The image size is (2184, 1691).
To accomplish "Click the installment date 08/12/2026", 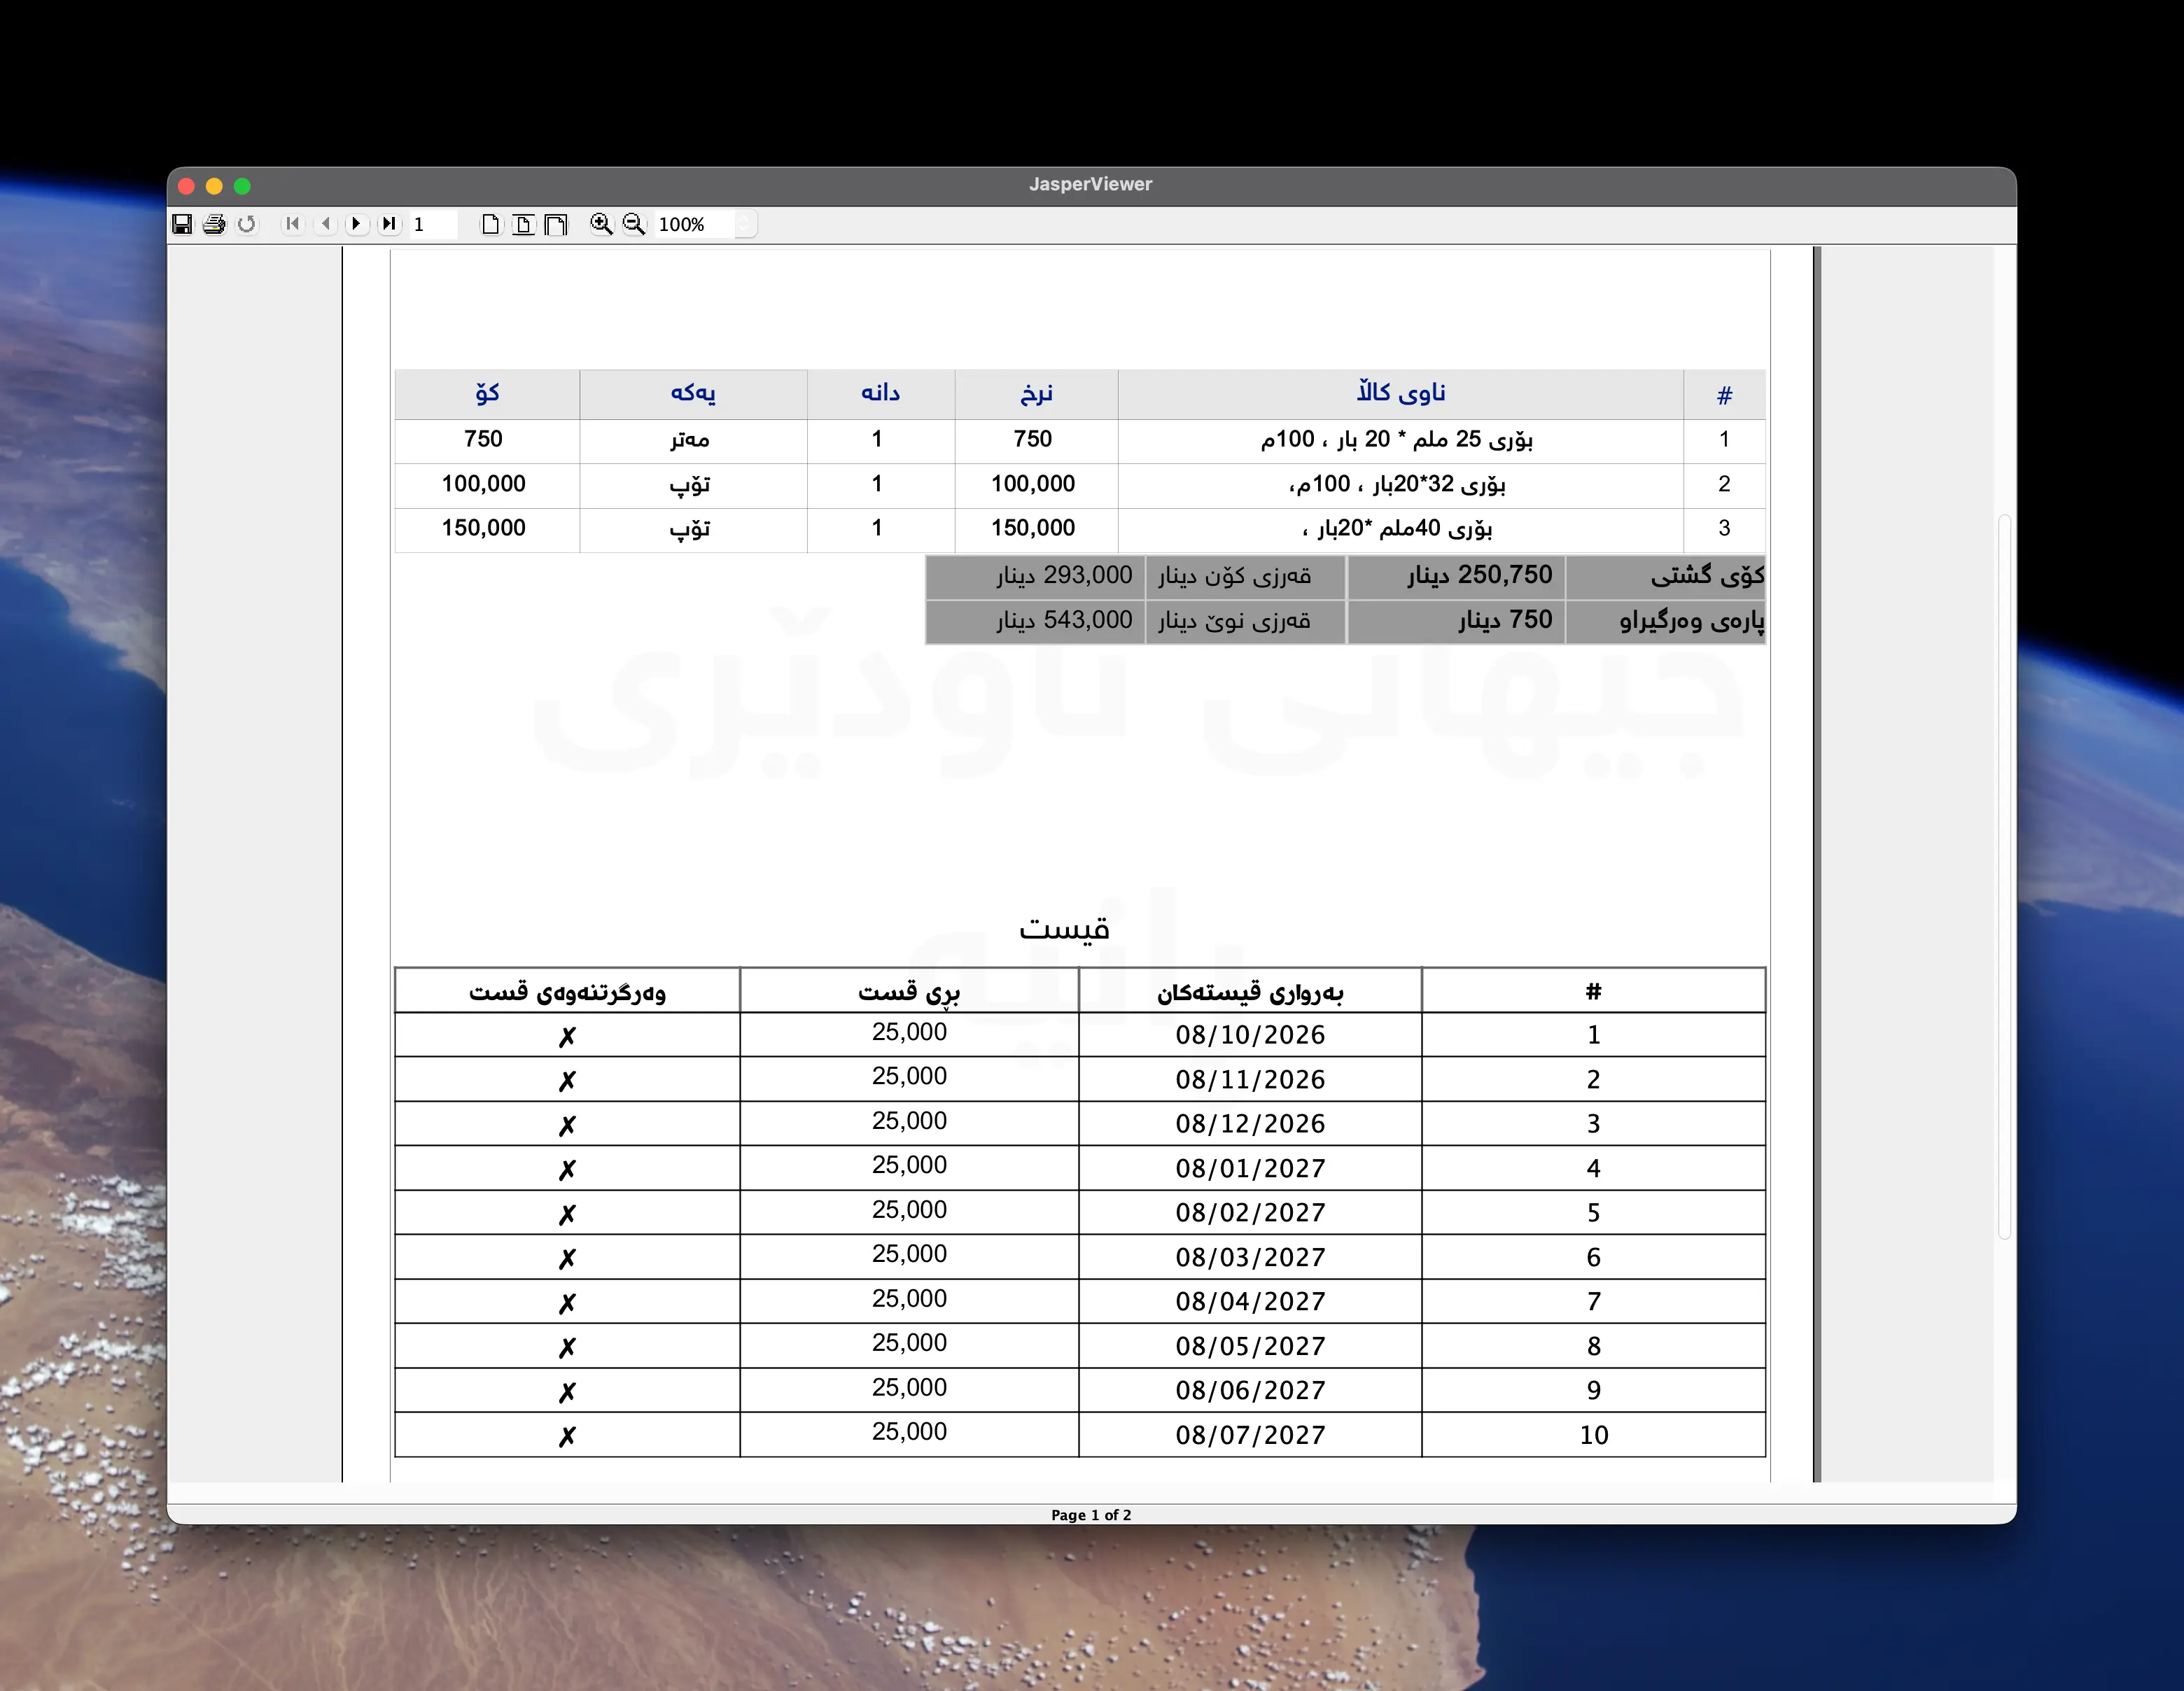I will point(1250,1124).
